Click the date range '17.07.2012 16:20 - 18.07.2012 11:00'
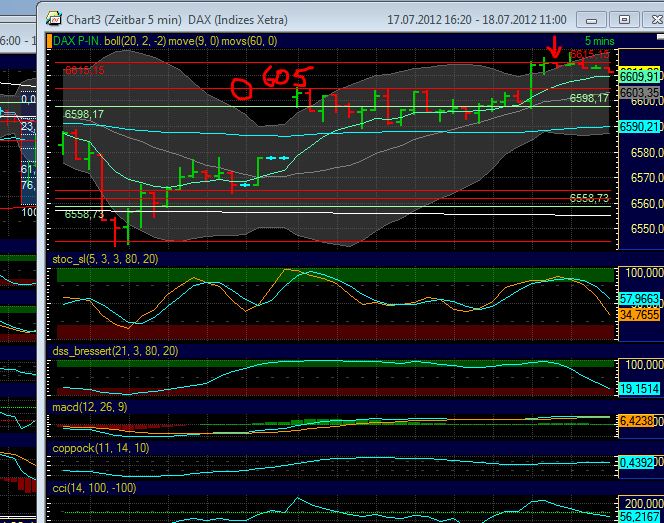 [477, 20]
